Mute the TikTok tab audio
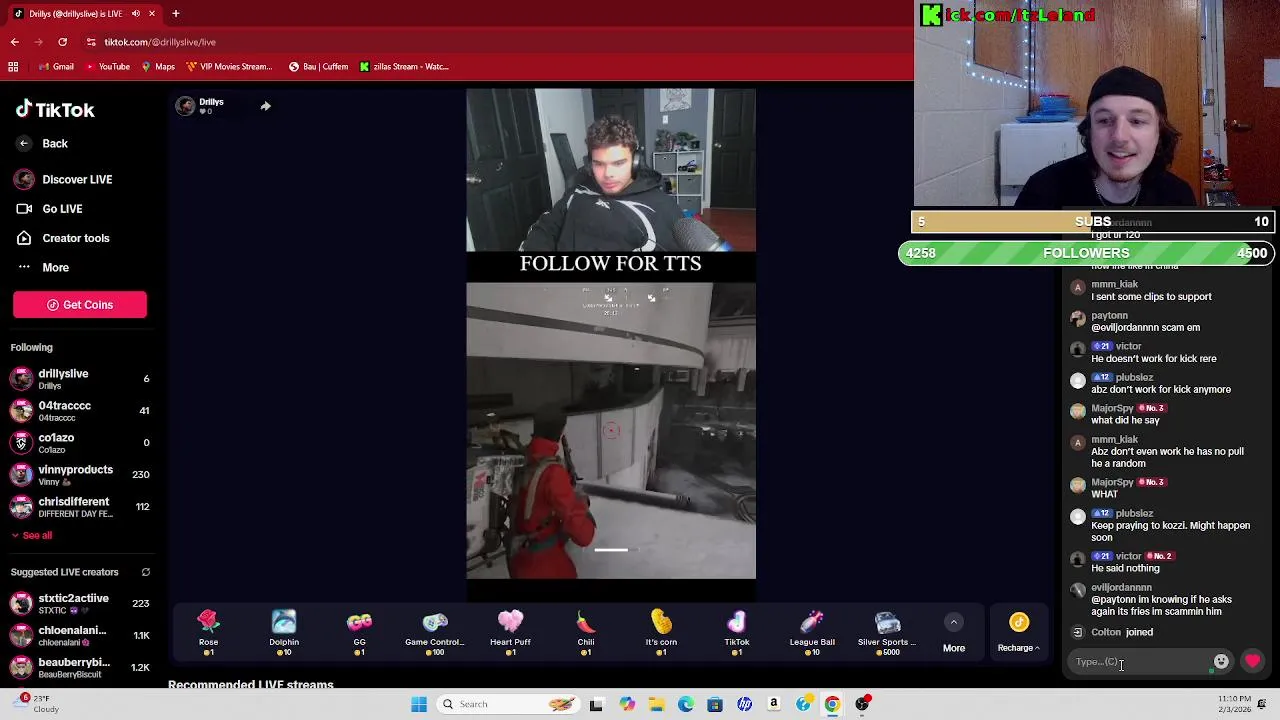1280x720 pixels. point(136,14)
